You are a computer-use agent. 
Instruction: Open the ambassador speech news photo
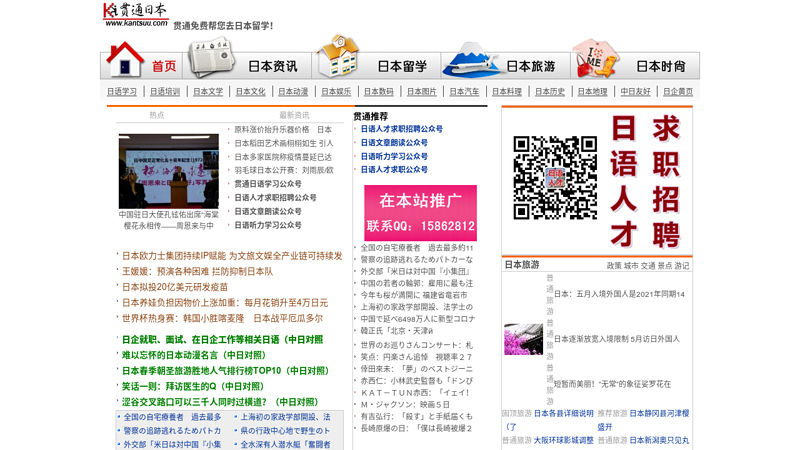pos(169,171)
